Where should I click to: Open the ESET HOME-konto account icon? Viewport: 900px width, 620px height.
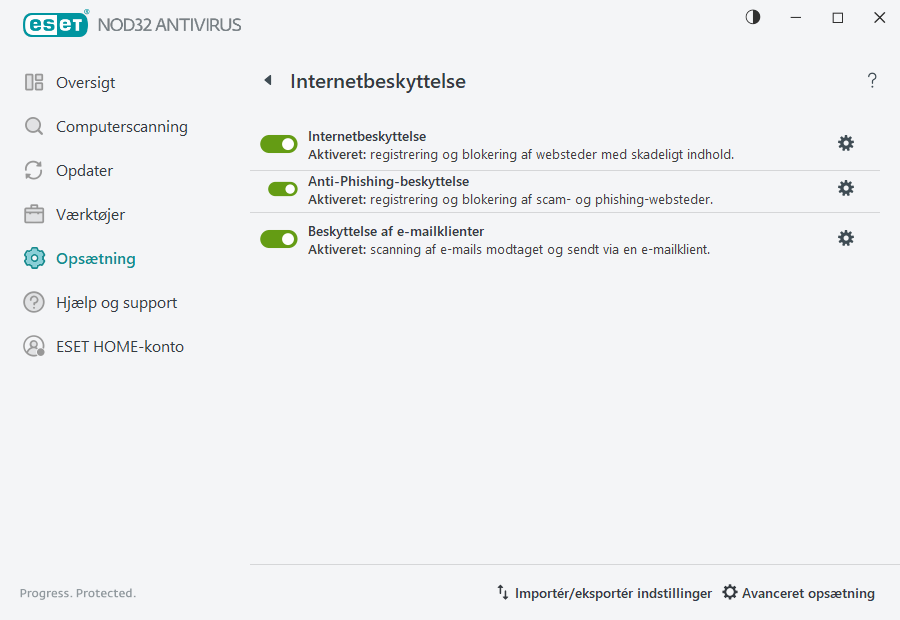(34, 346)
